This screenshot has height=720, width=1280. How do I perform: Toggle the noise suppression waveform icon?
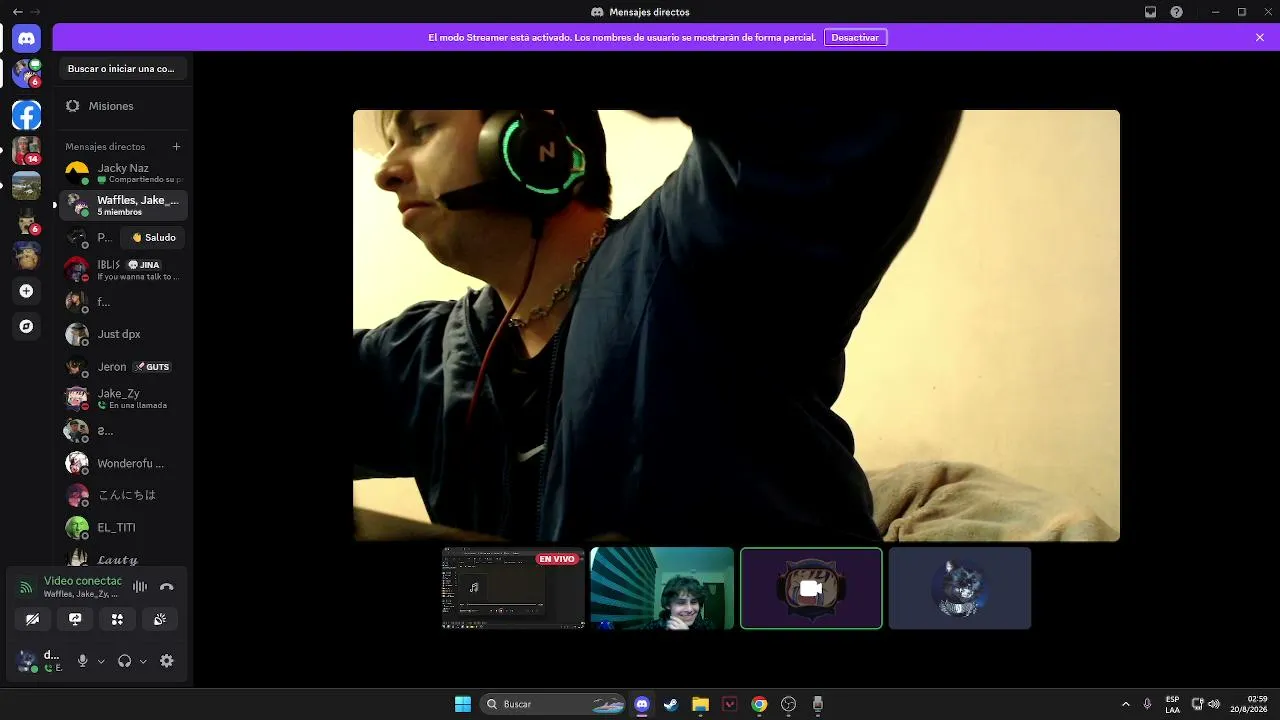pyautogui.click(x=140, y=587)
